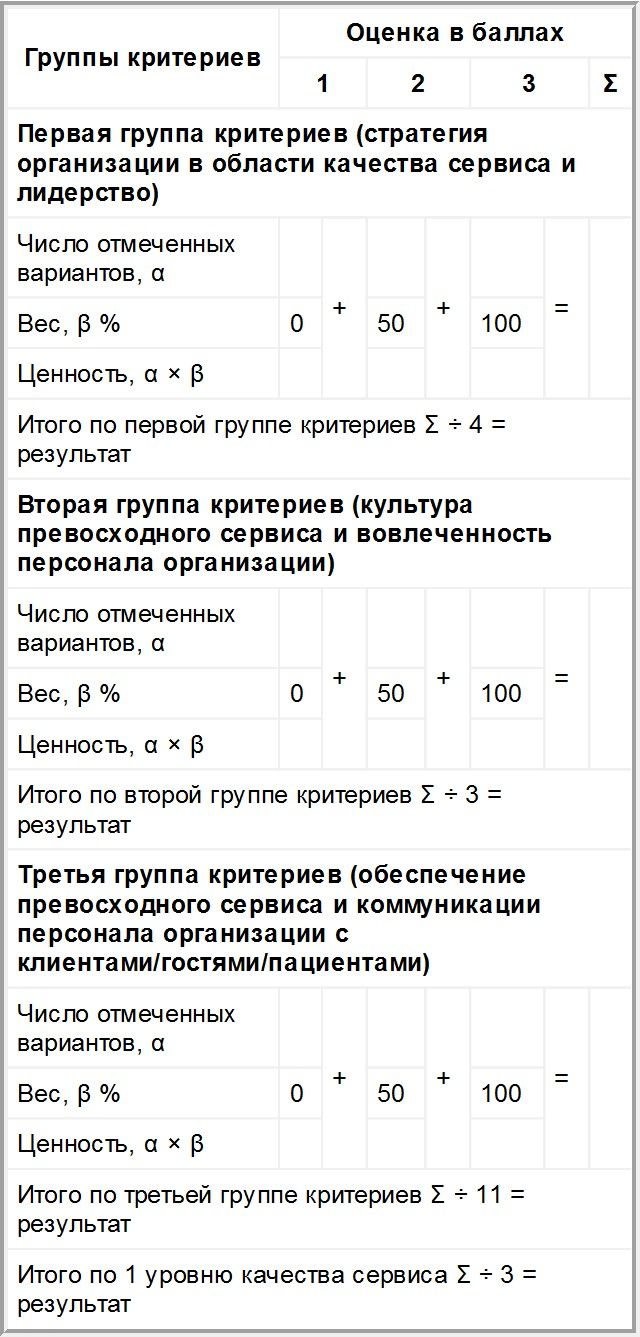
Task: Click the "Первая группа критериев" section heading
Action: 297,163
